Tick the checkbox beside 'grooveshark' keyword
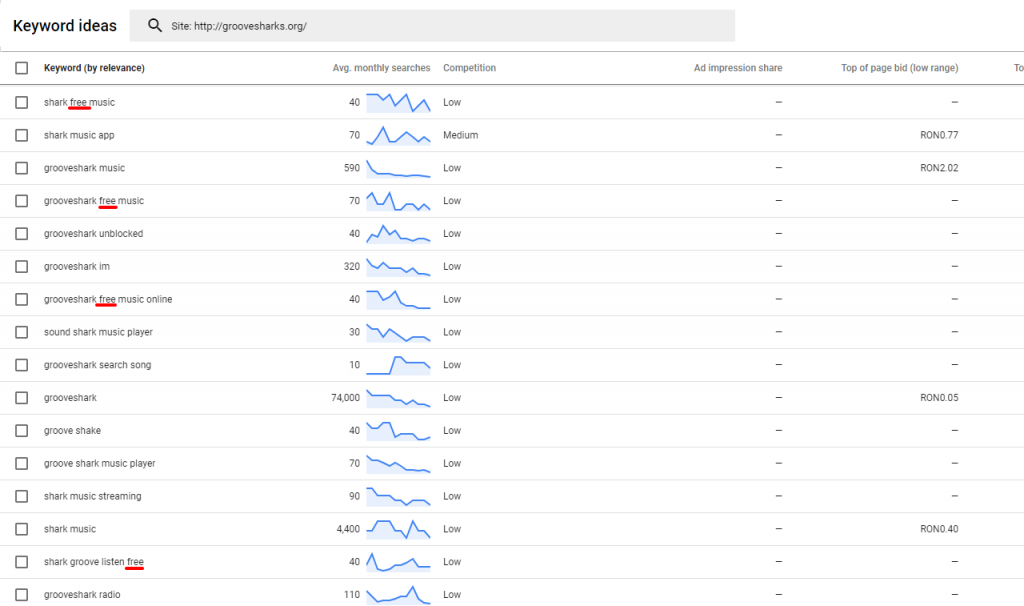This screenshot has height=606, width=1024. [22, 398]
